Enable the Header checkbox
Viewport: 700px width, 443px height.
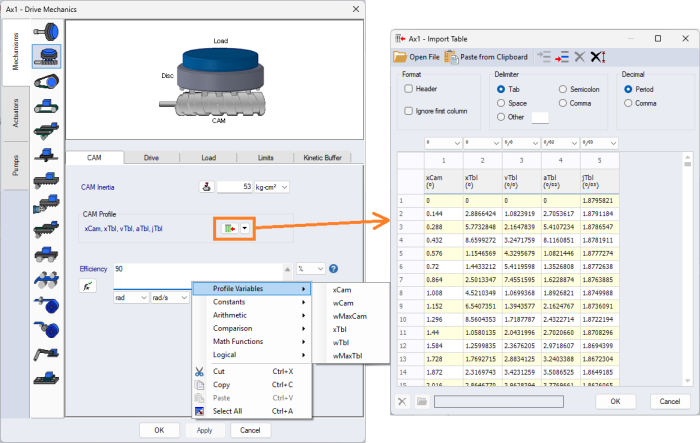click(x=408, y=88)
